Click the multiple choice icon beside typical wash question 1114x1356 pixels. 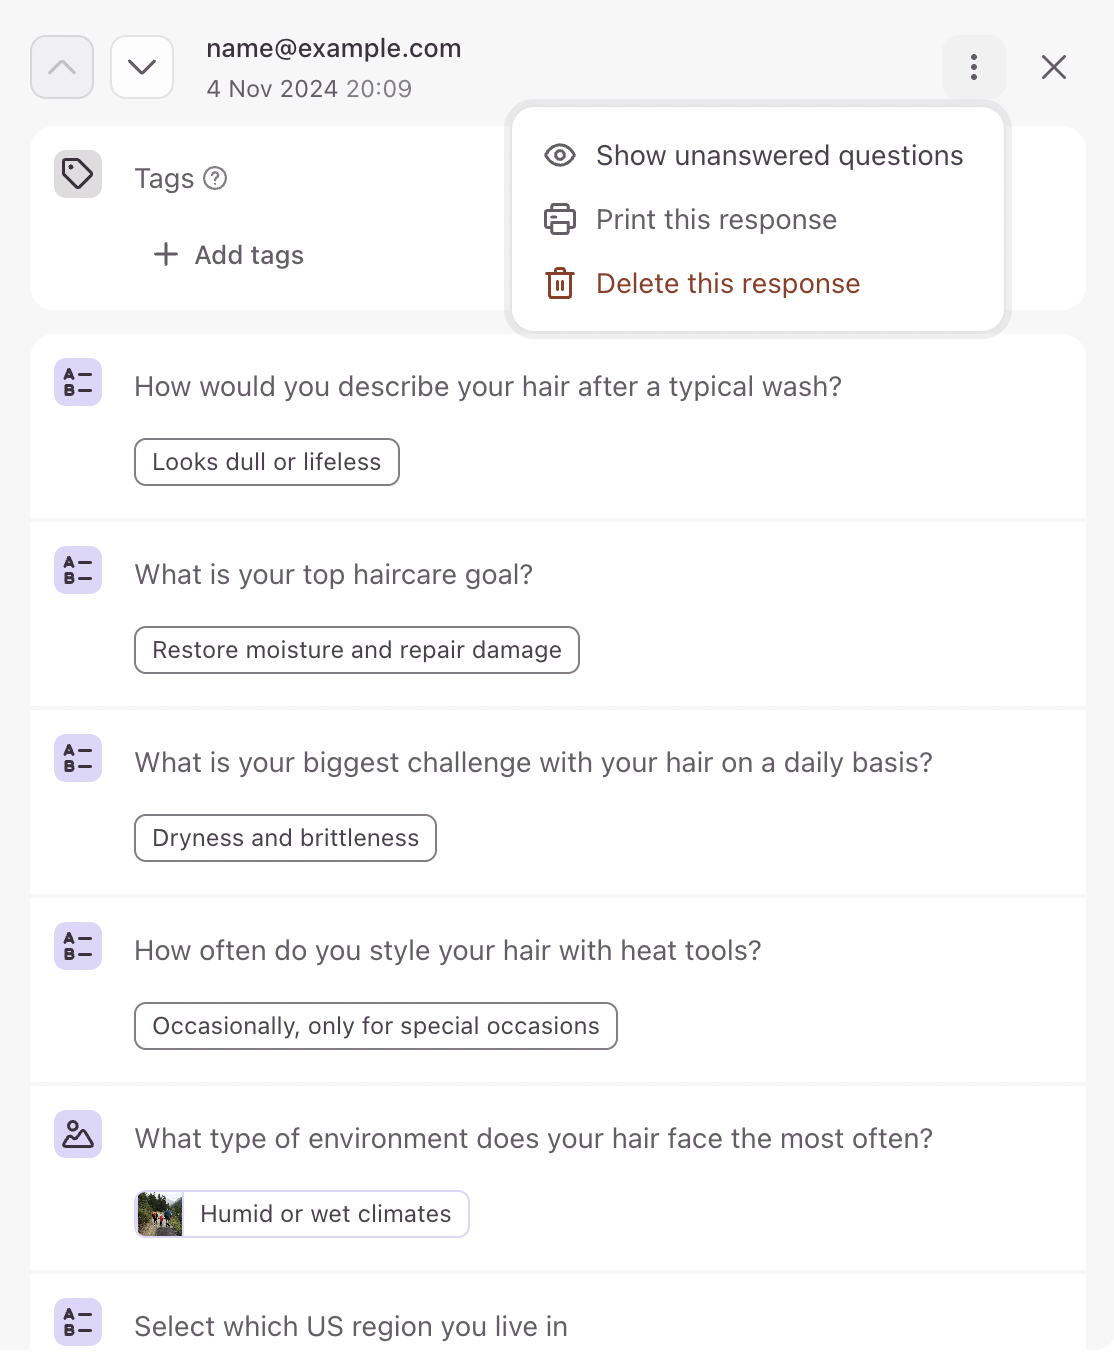coord(78,382)
